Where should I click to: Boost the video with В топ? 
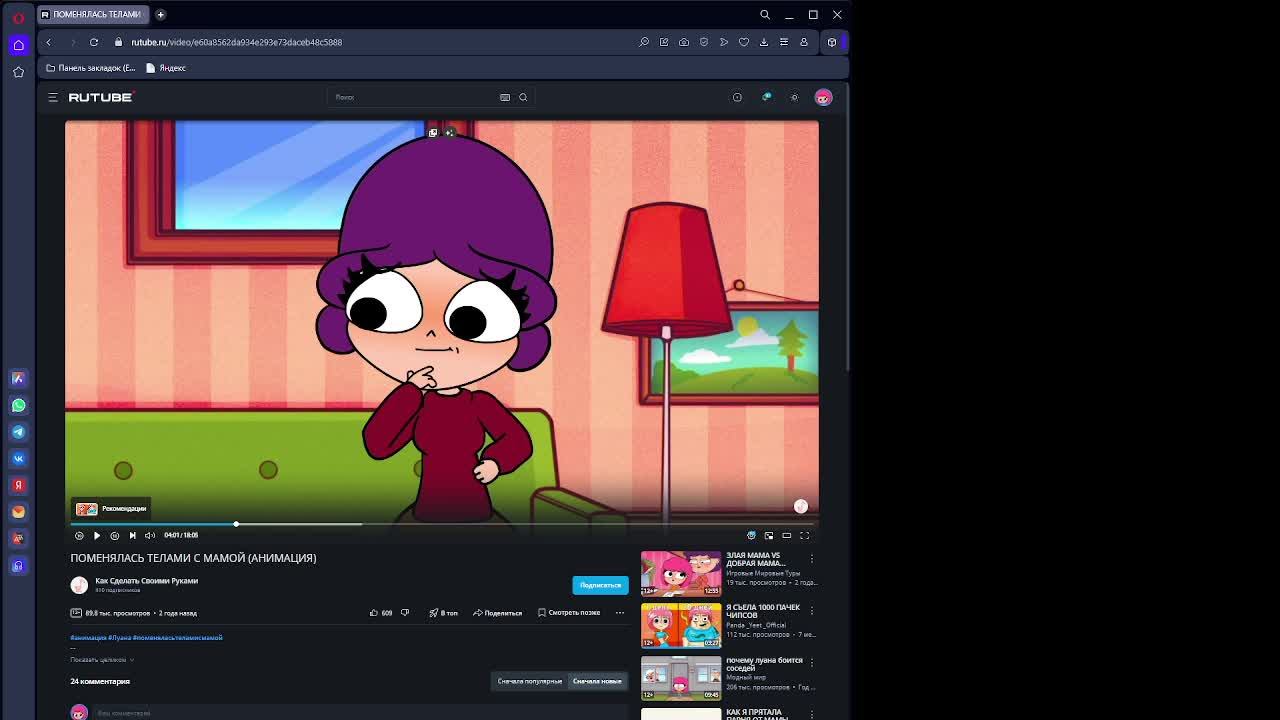click(443, 613)
